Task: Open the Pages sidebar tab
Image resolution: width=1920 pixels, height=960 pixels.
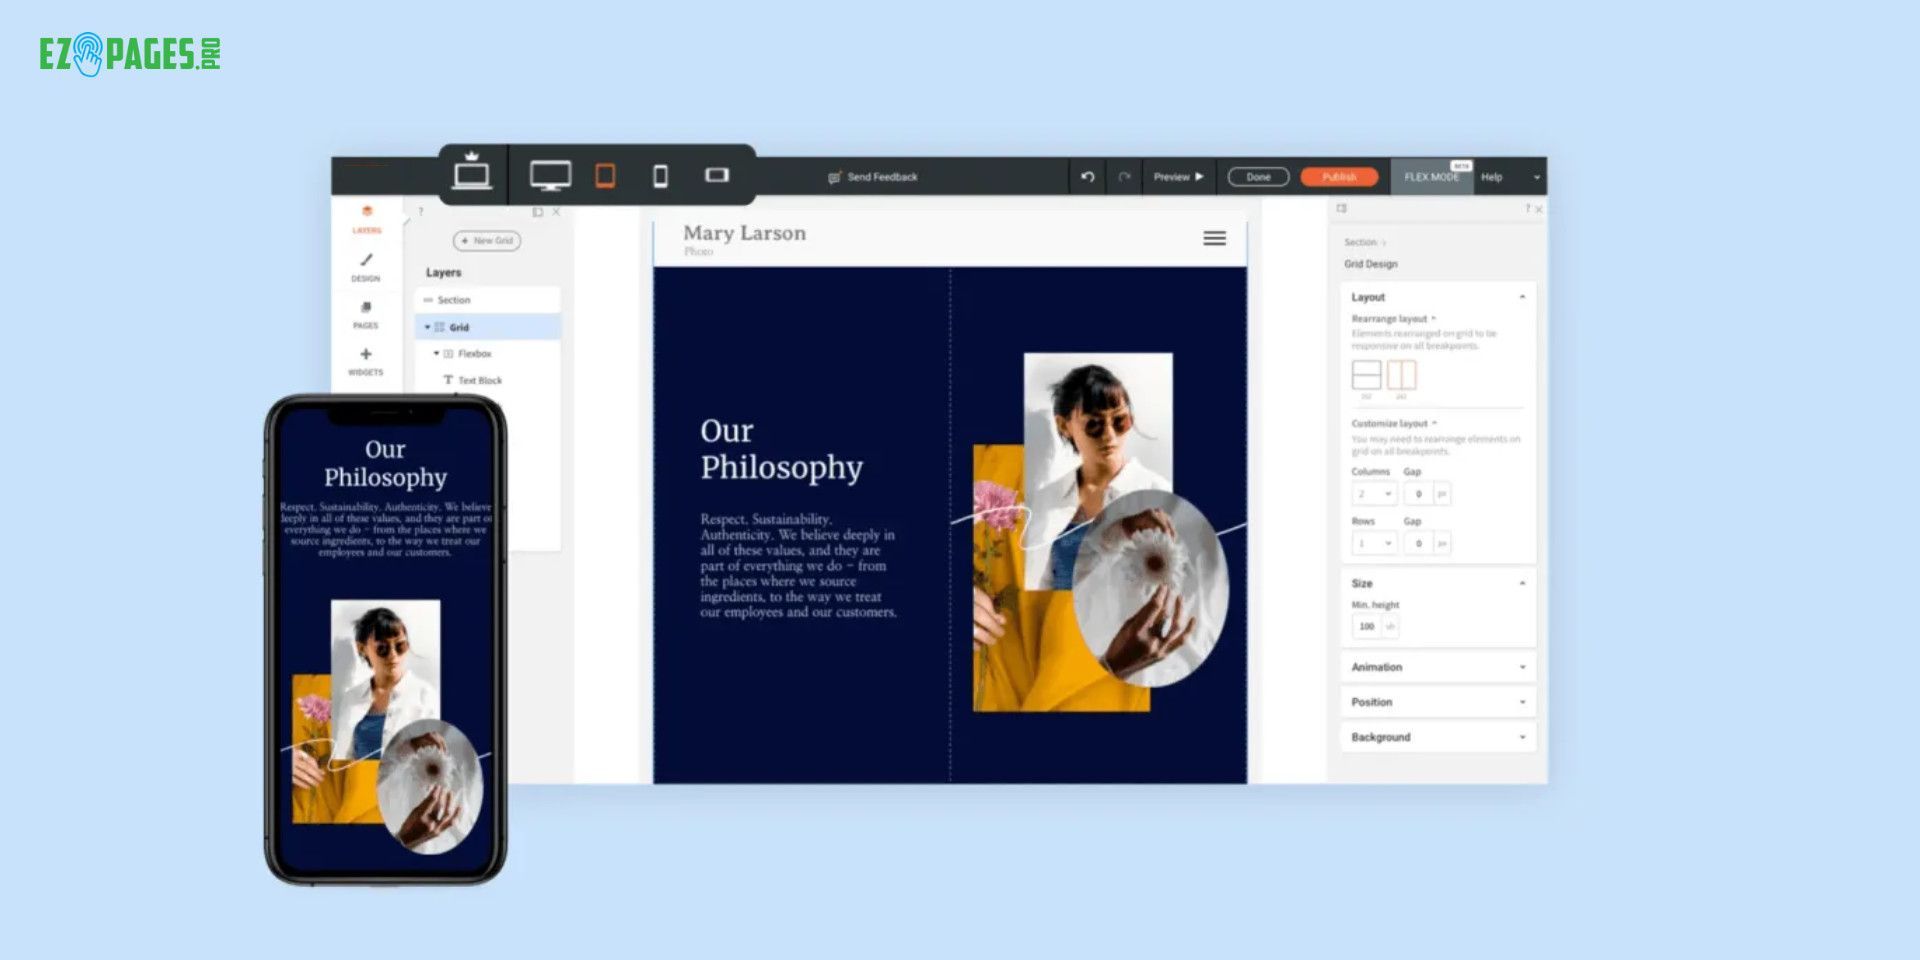Action: 365,314
